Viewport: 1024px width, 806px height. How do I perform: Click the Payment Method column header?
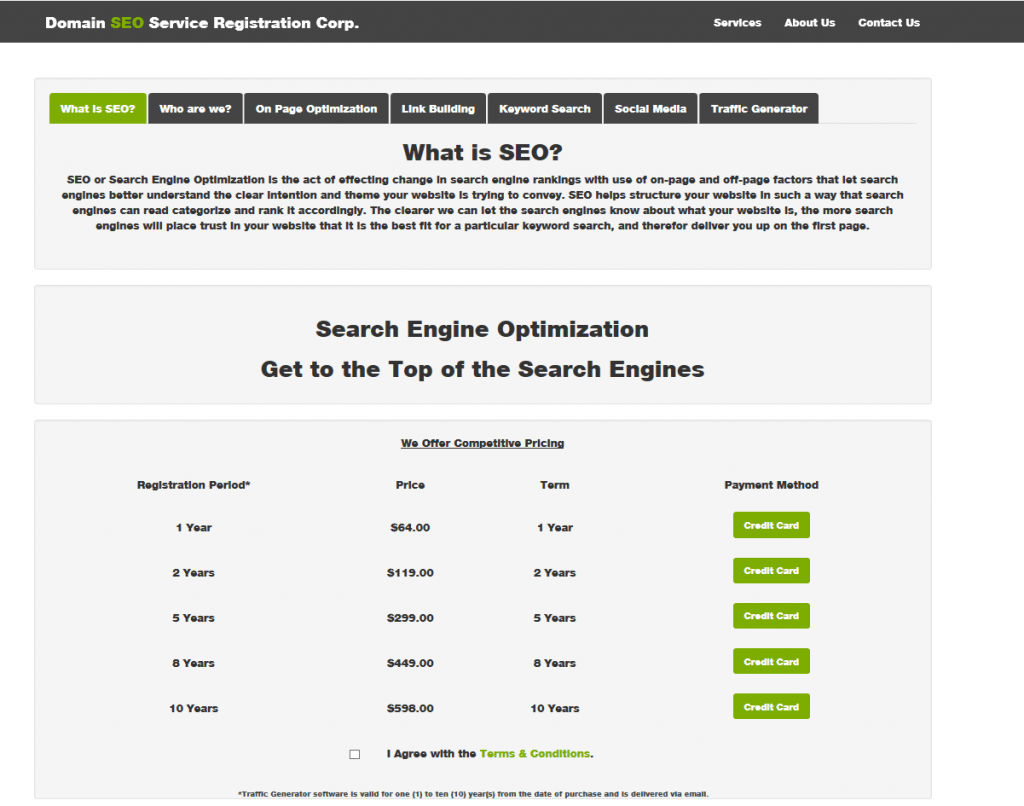click(771, 485)
